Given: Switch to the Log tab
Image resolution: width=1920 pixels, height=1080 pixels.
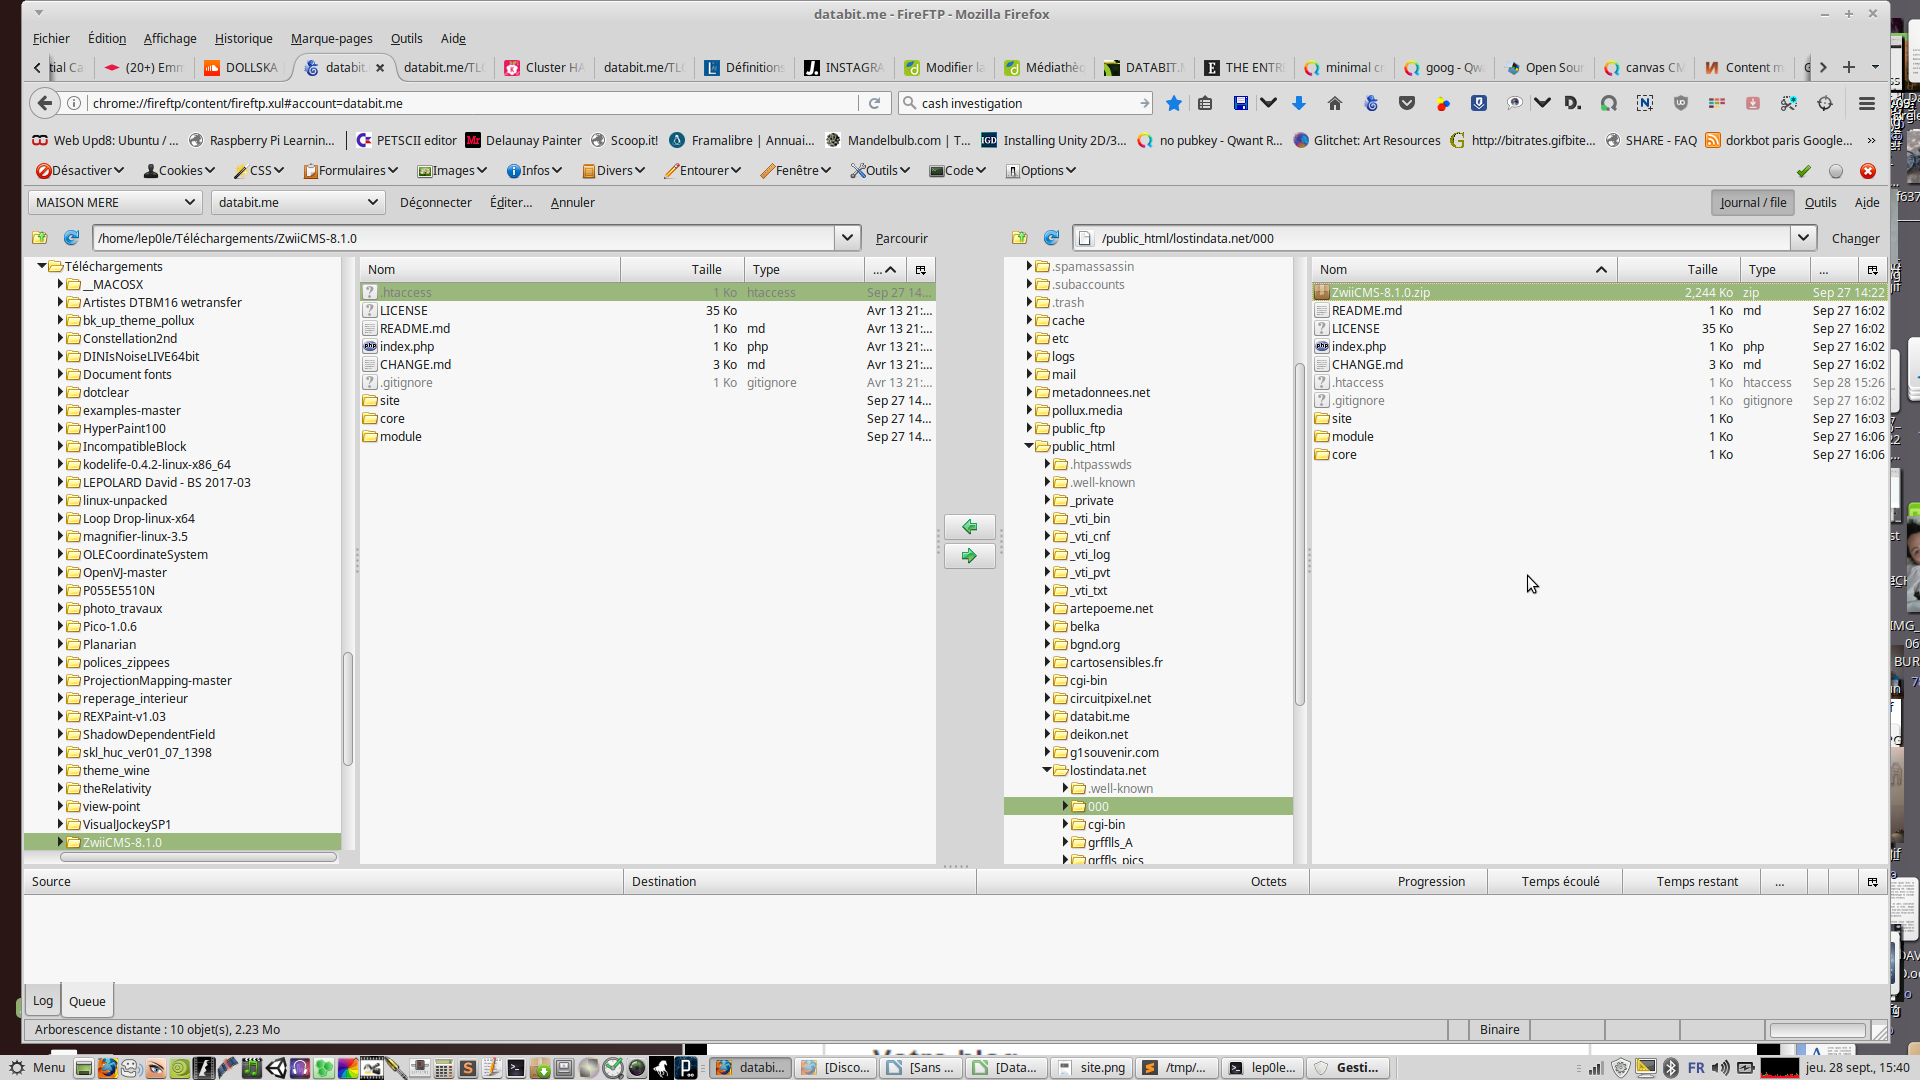Looking at the screenshot, I should 43,1001.
